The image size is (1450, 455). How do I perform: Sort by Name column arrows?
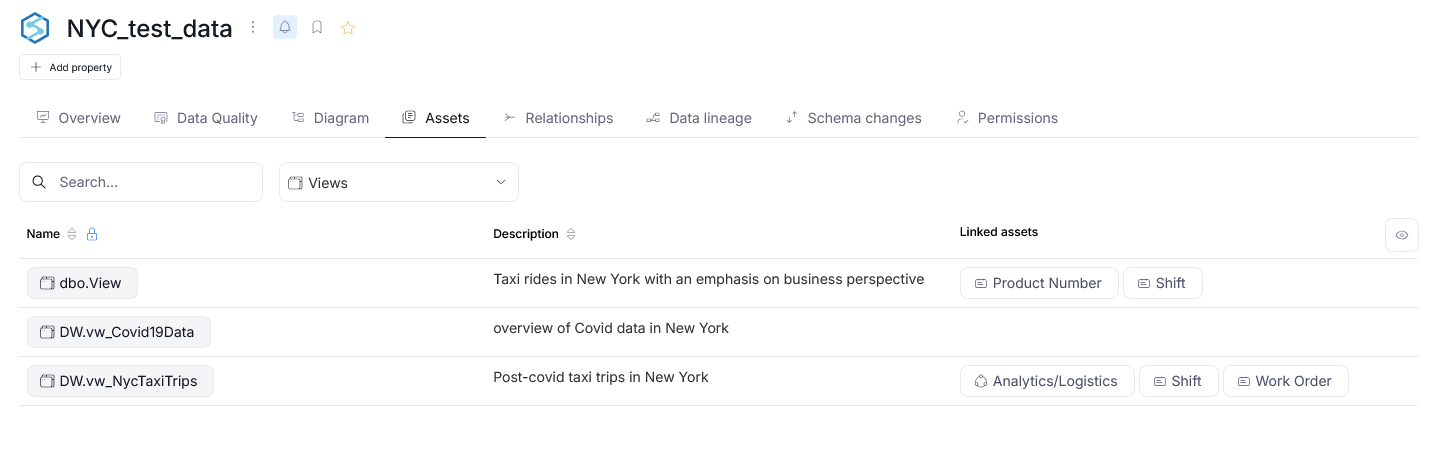click(71, 234)
